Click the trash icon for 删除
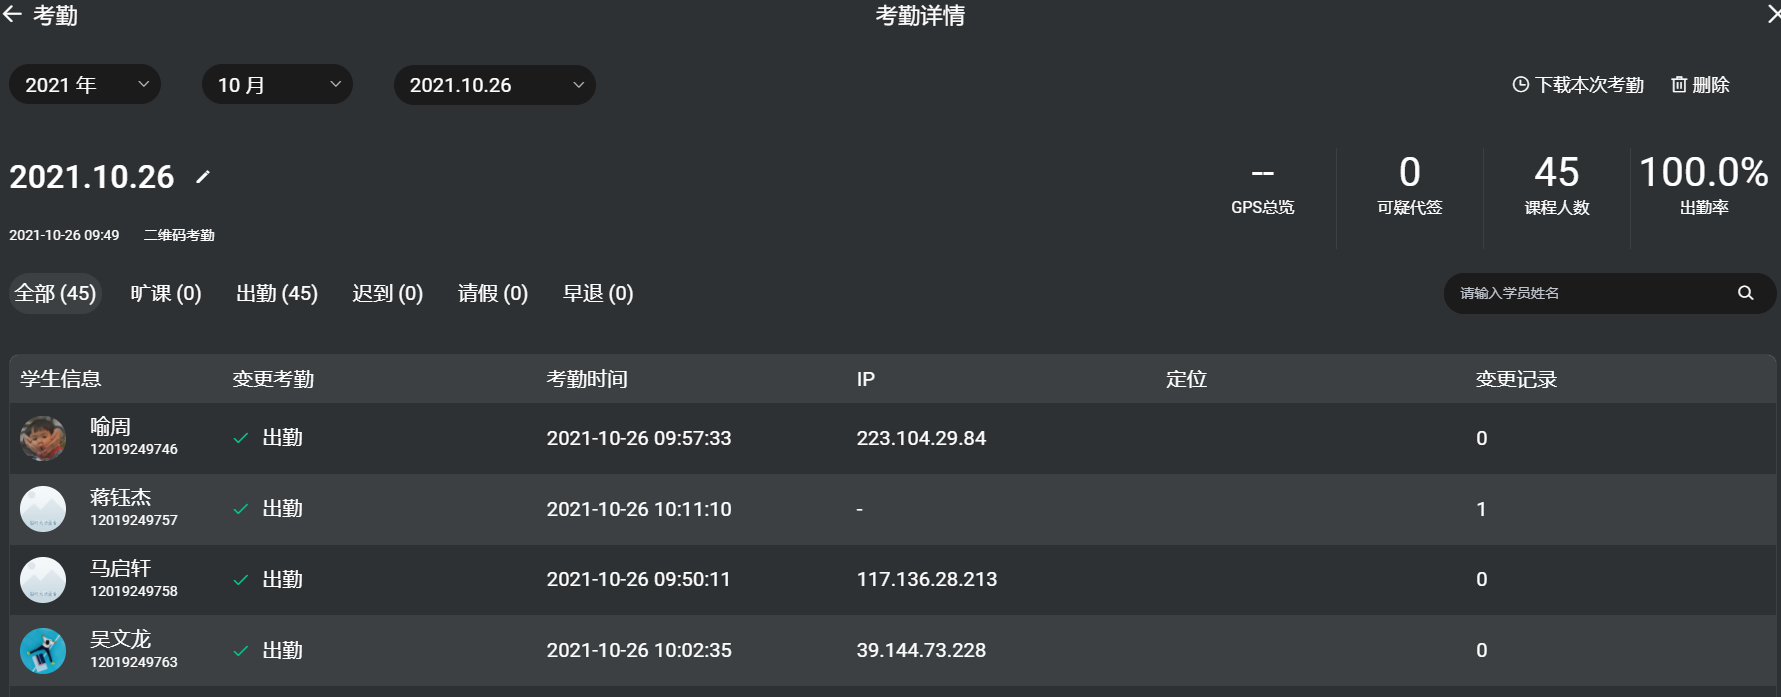 point(1679,85)
